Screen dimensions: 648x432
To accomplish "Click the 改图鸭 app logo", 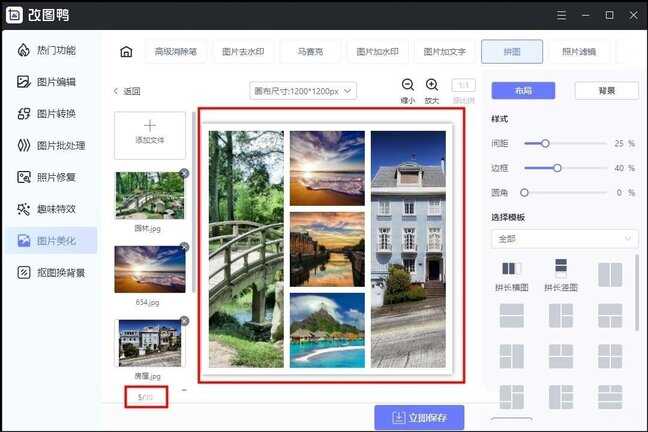I will [14, 15].
